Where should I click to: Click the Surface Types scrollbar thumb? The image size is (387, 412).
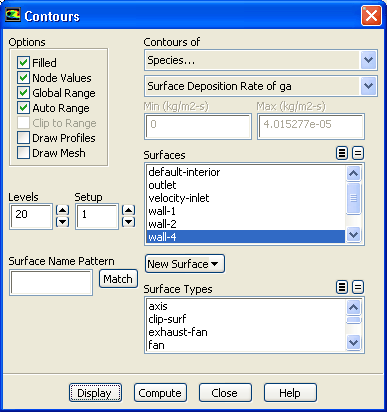click(x=353, y=320)
